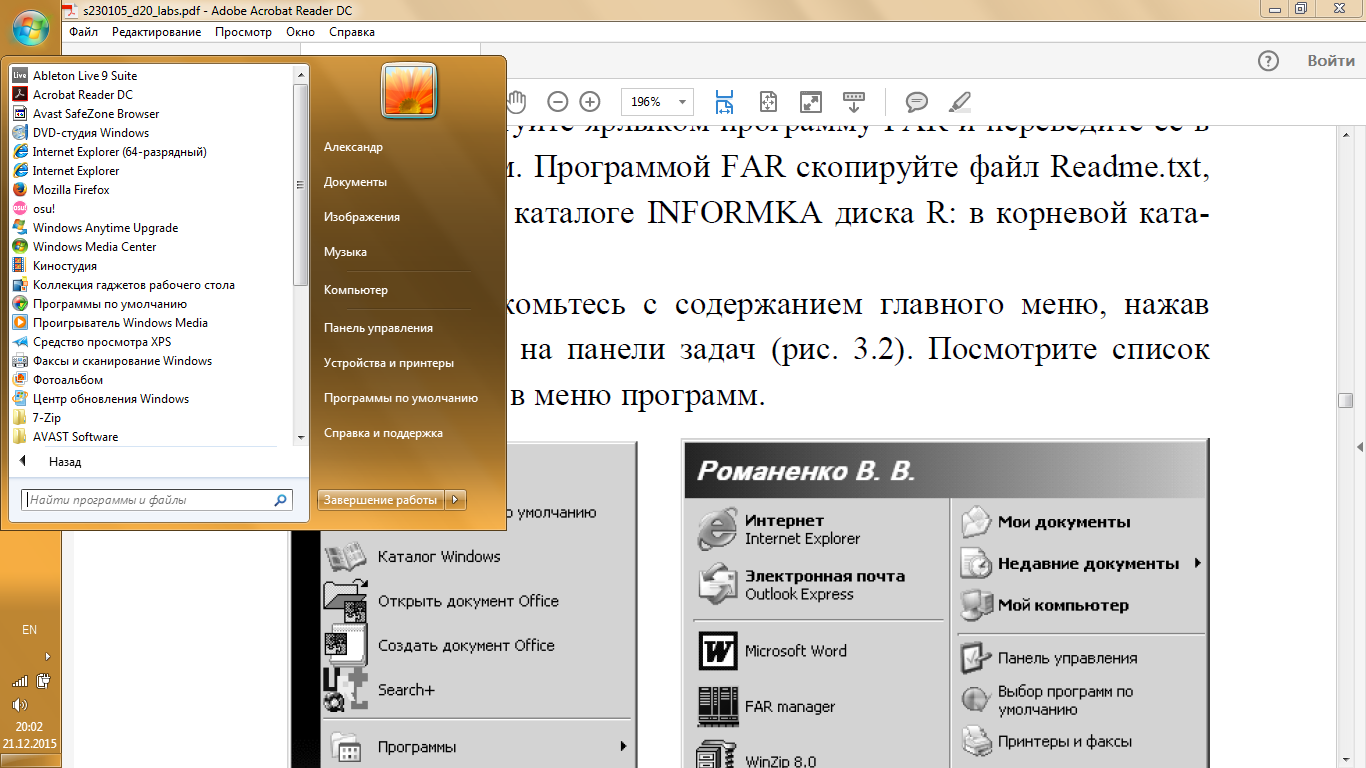Click the fit one full page icon
This screenshot has width=1366, height=768.
(768, 102)
